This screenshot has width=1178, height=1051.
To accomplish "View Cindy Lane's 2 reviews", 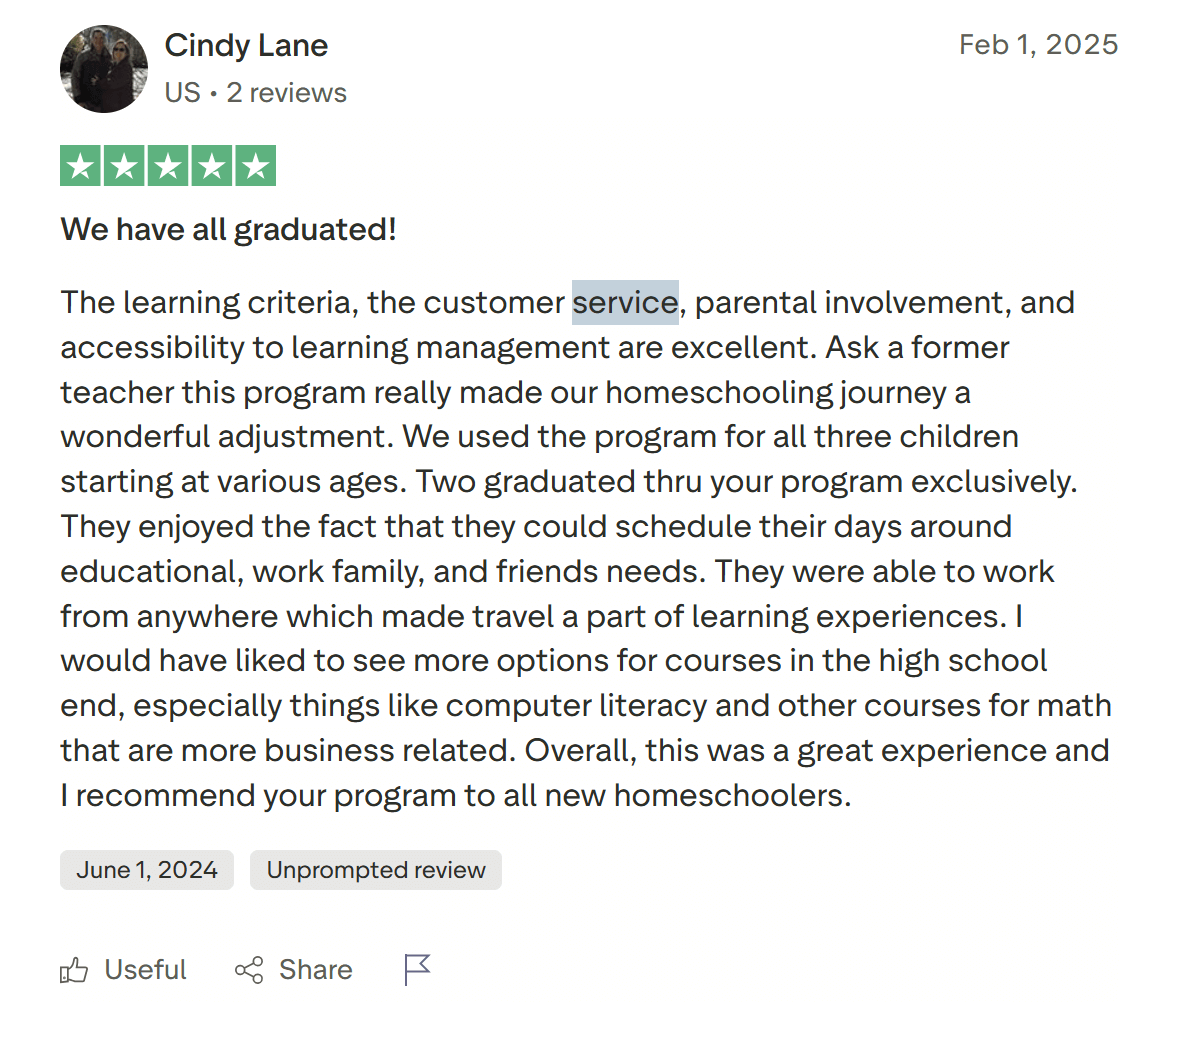I will (x=286, y=92).
